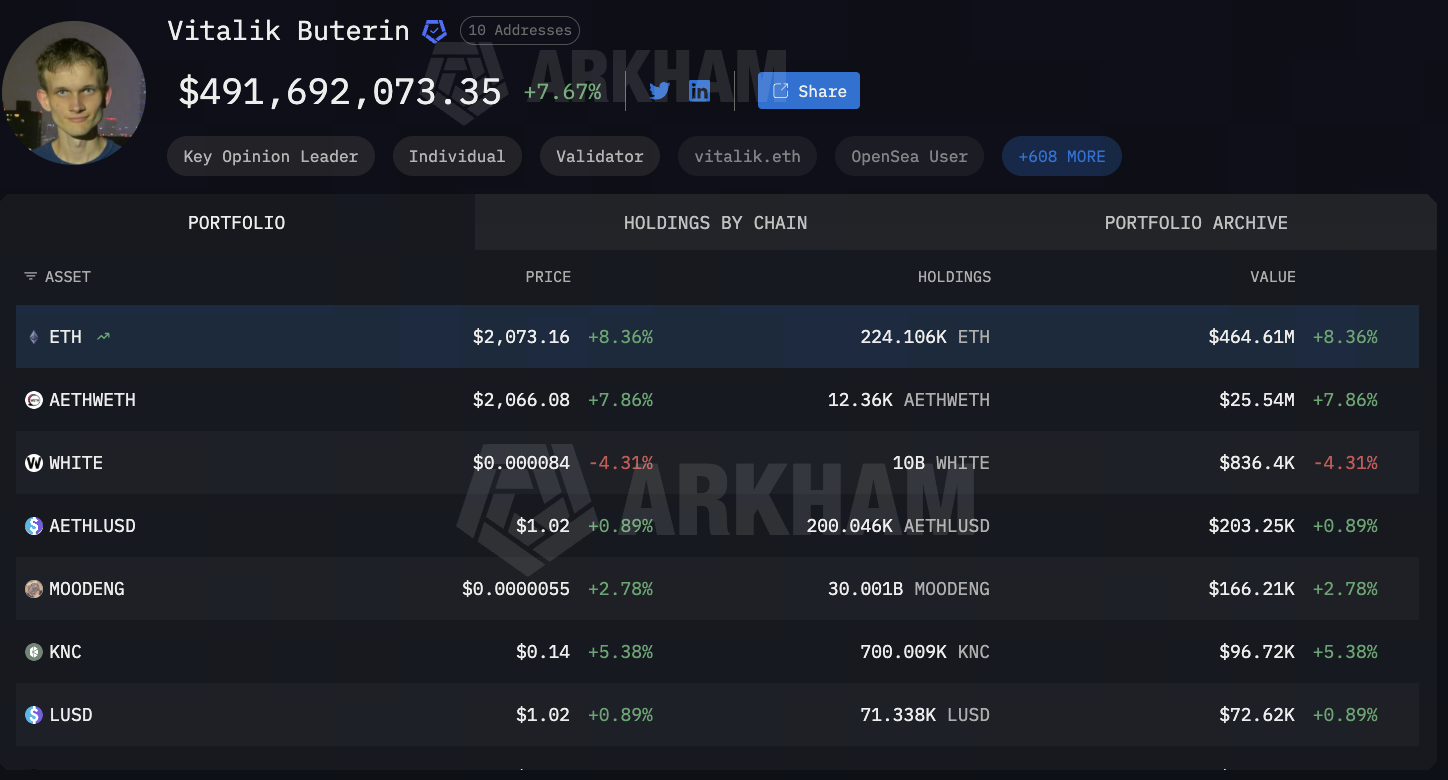Click the 224.106K ETH holdings

tap(925, 337)
